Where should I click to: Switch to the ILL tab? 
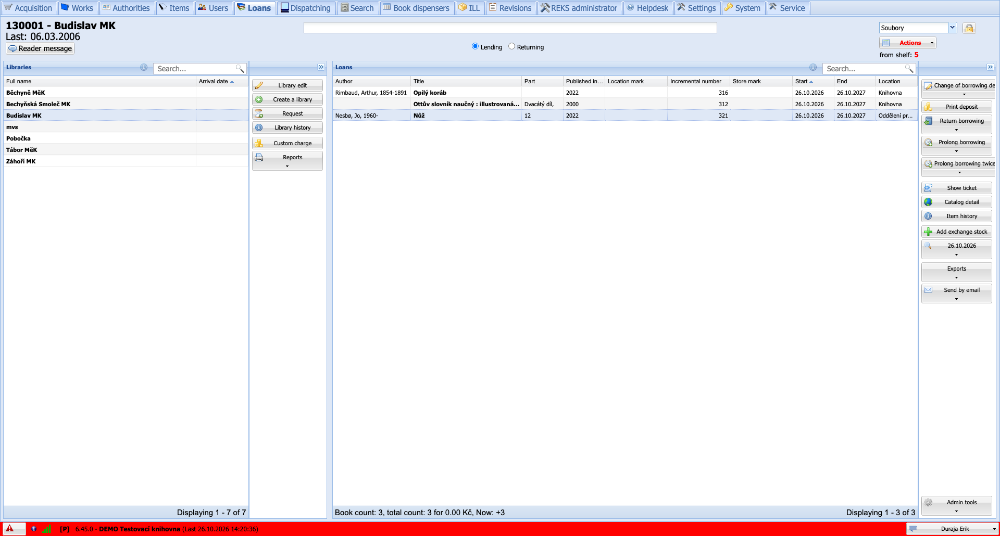(469, 8)
